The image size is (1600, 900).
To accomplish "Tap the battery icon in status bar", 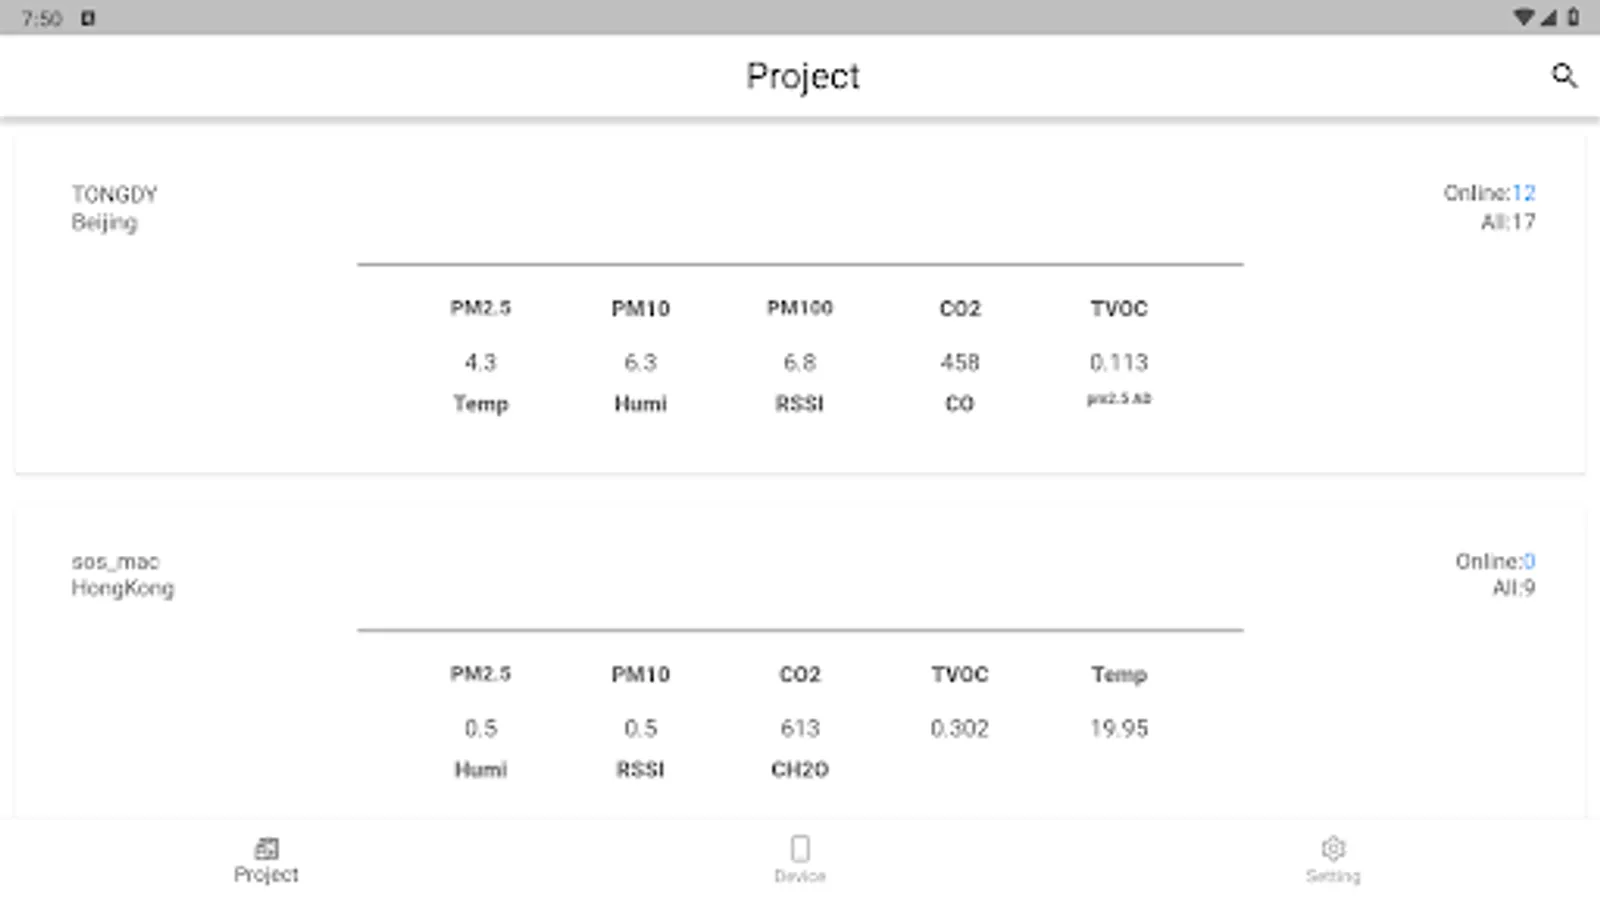I will (x=1574, y=17).
